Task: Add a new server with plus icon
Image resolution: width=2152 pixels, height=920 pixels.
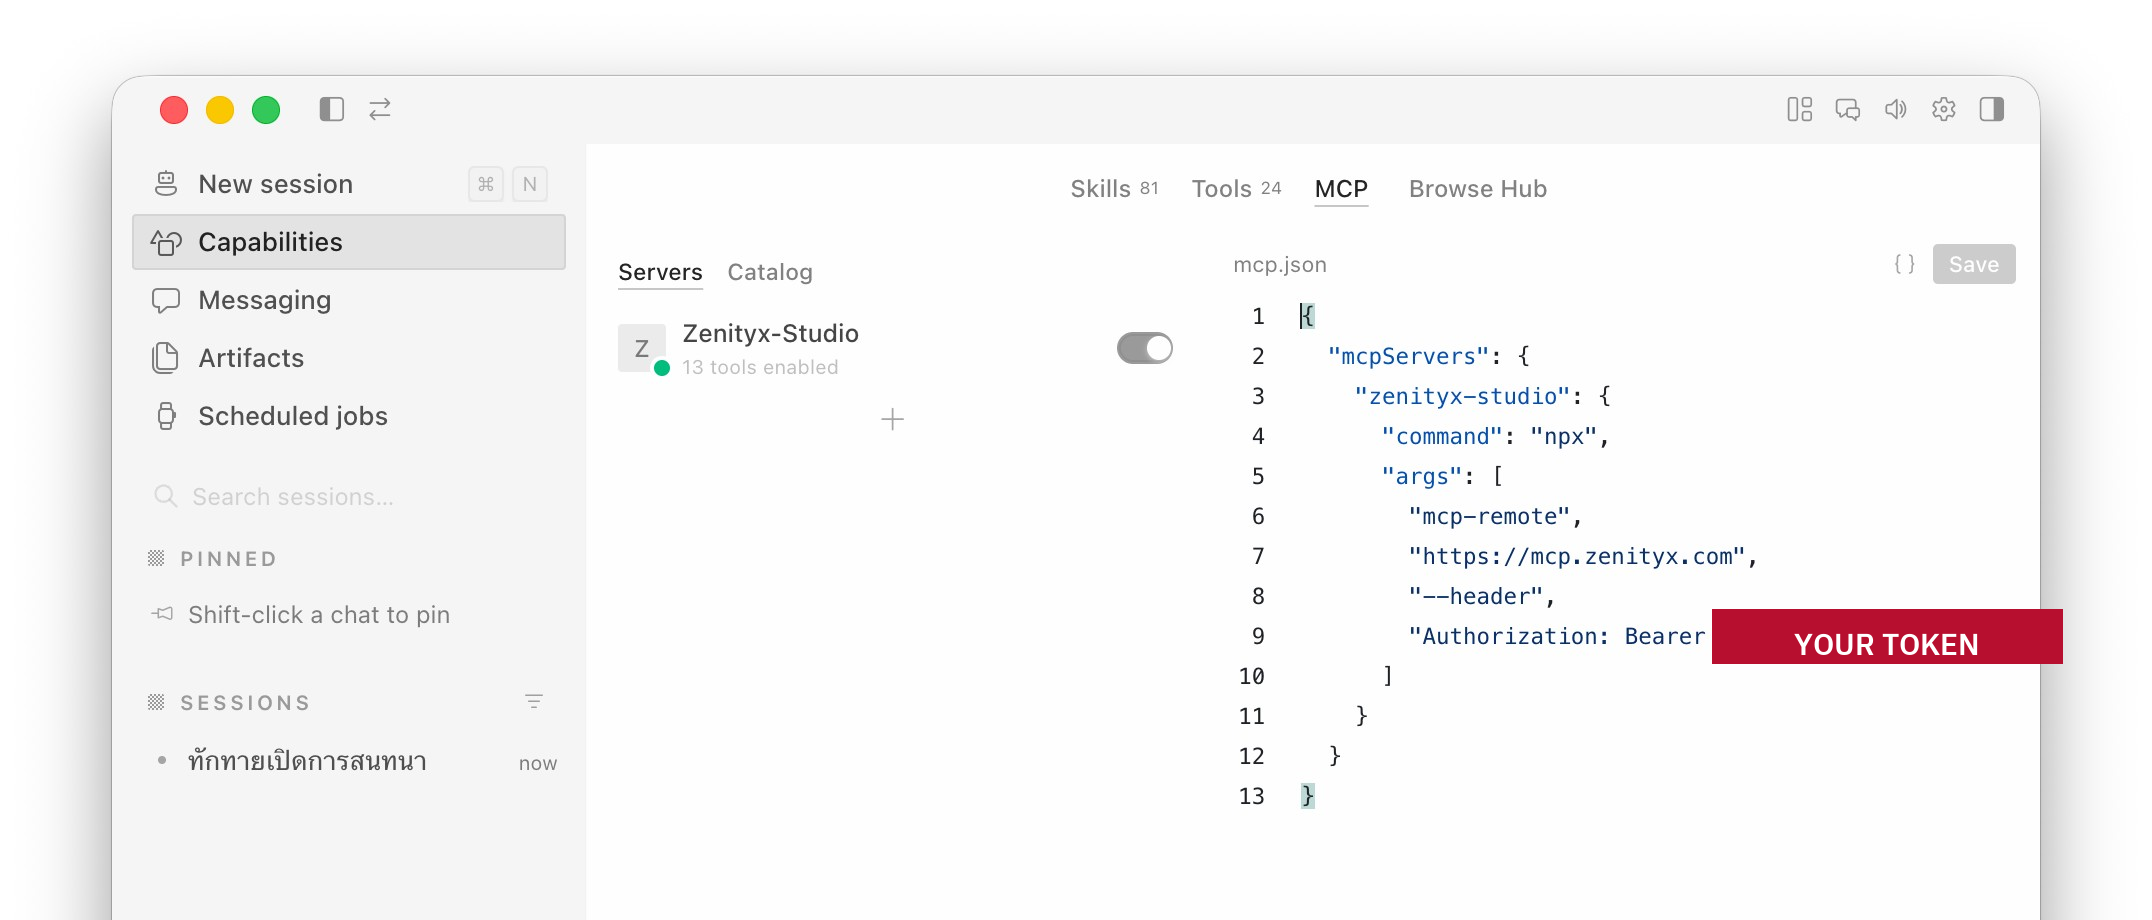Action: click(x=892, y=419)
